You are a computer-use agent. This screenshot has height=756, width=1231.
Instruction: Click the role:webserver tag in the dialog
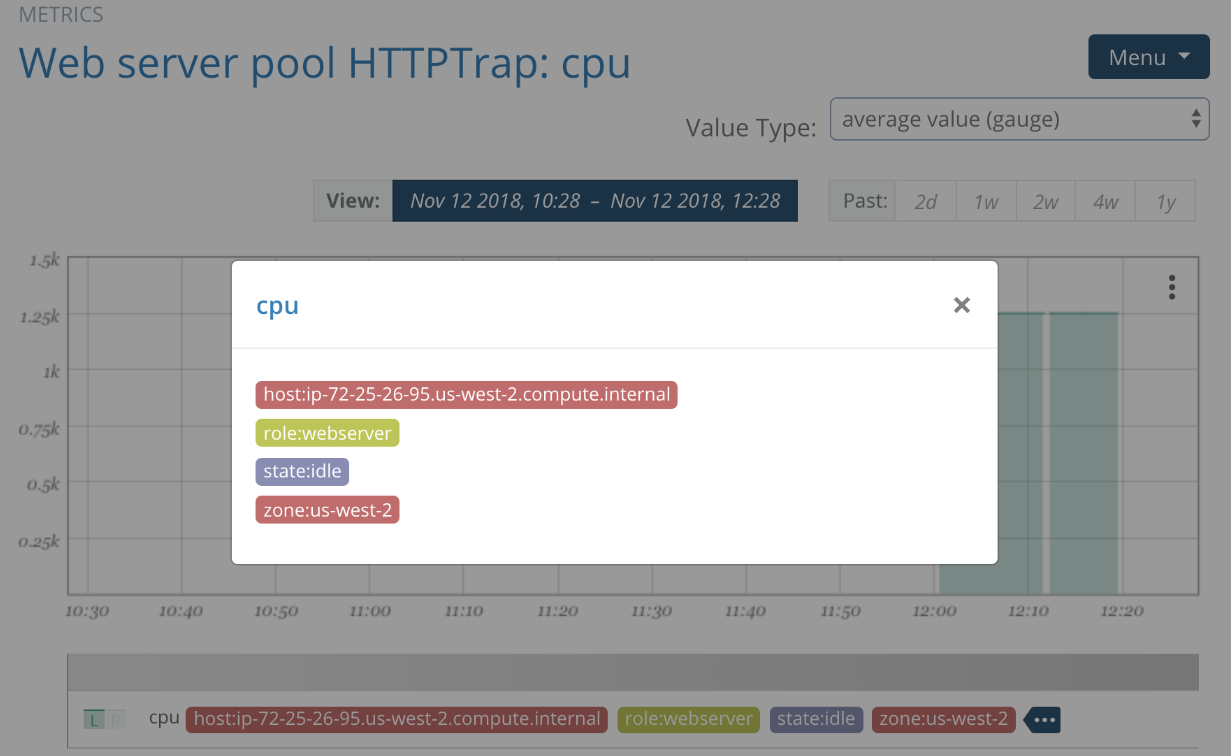327,432
